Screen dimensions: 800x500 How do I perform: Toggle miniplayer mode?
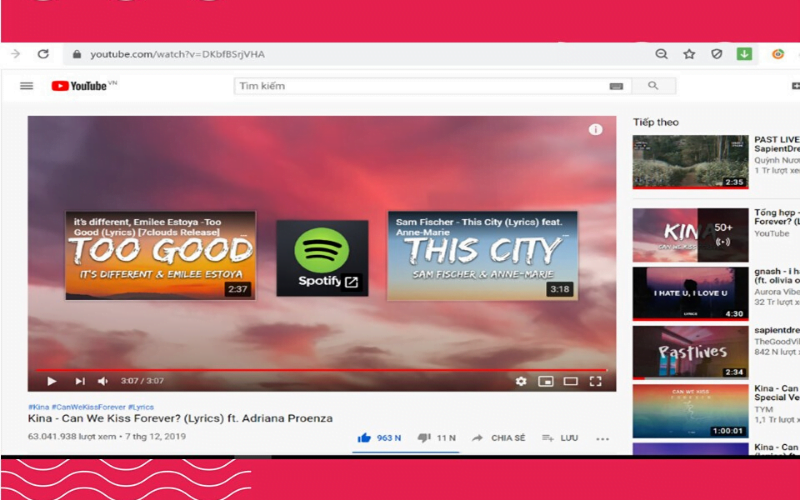[546, 381]
